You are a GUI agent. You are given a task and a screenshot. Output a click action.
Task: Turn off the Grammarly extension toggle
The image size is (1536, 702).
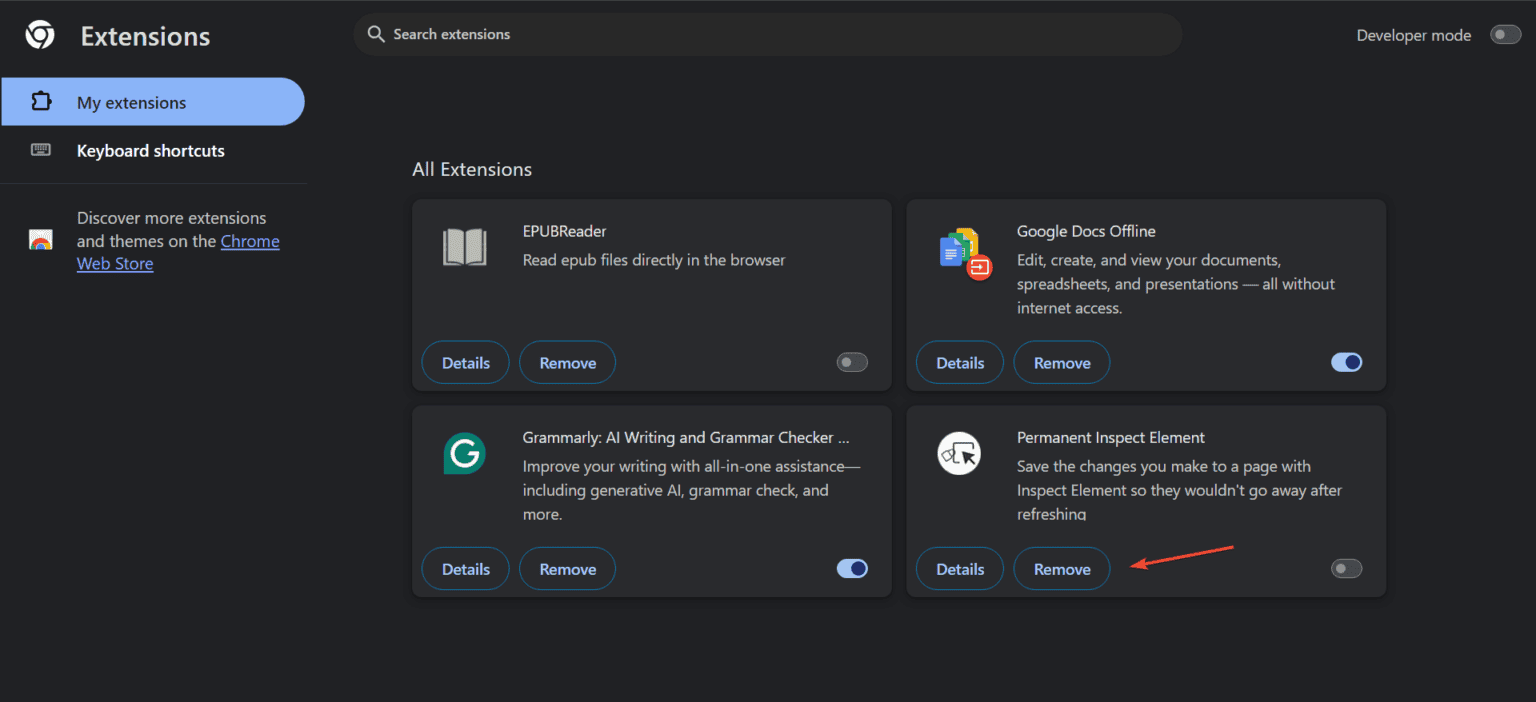coord(852,568)
